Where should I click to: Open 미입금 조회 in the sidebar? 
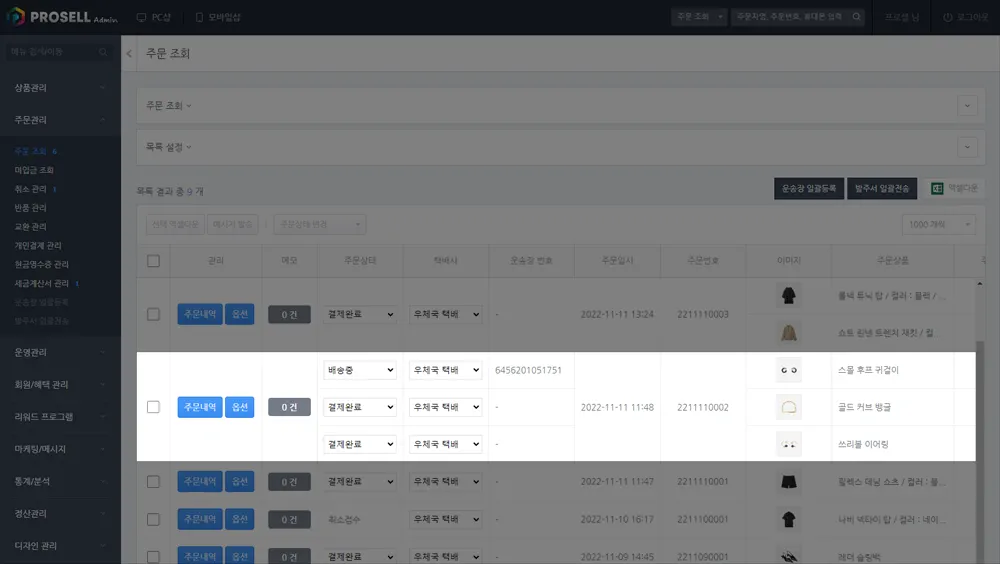pos(34,170)
